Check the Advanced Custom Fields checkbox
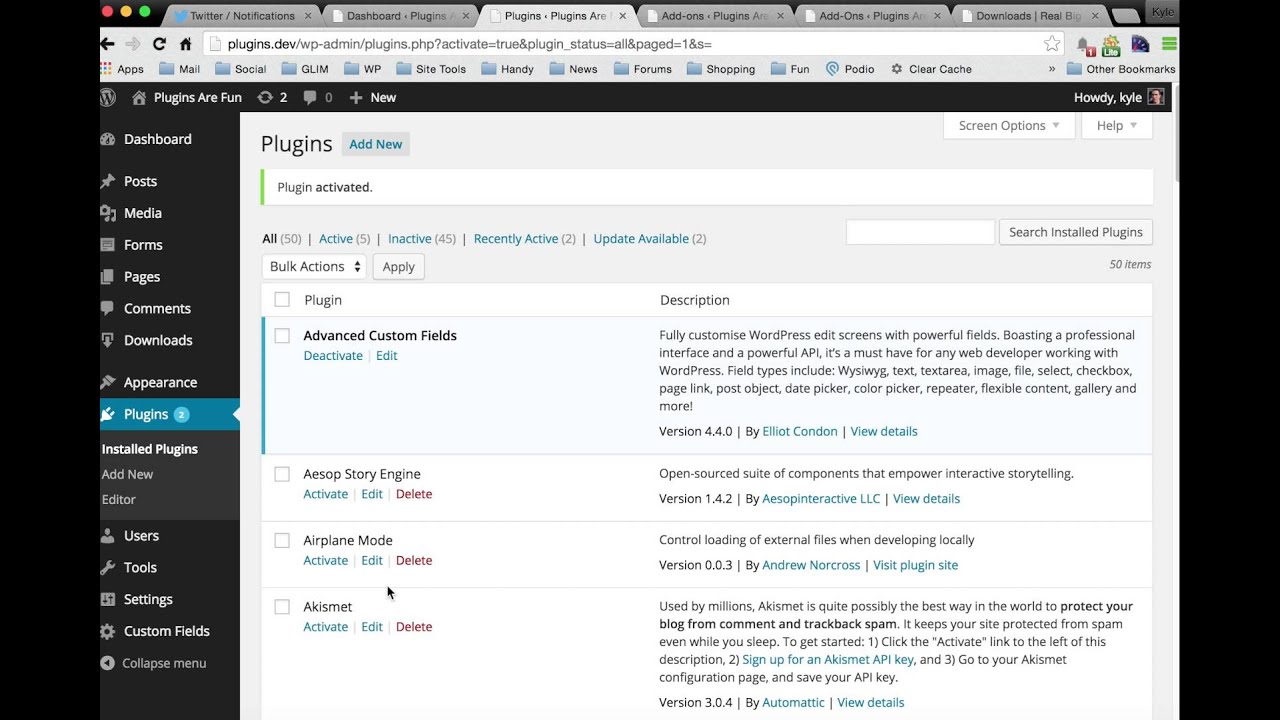This screenshot has width=1280, height=720. [282, 336]
